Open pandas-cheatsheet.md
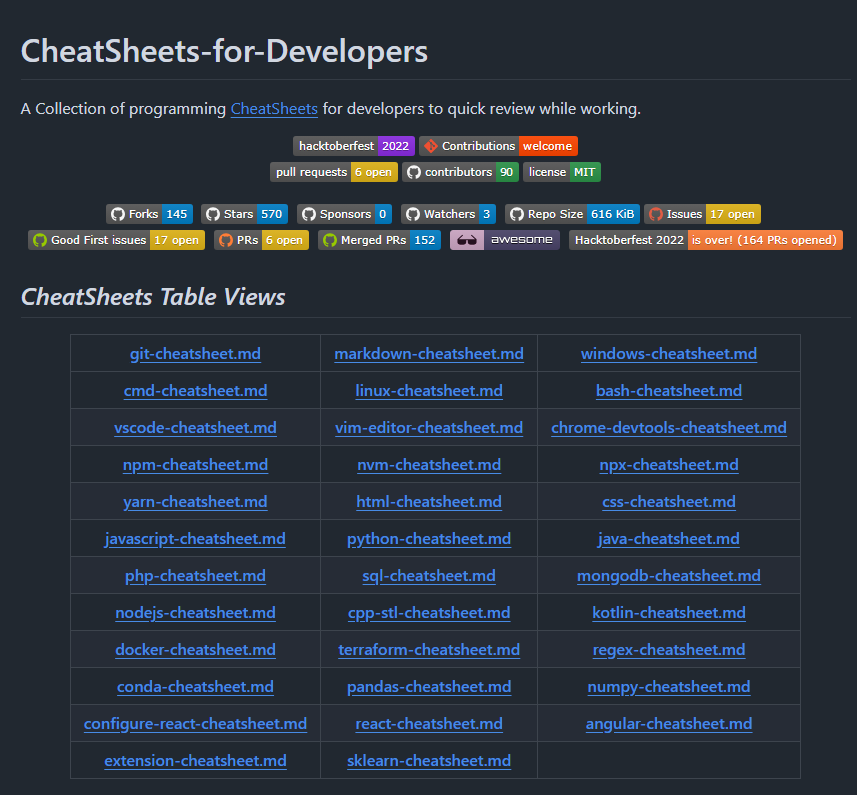The image size is (857, 795). tap(429, 687)
